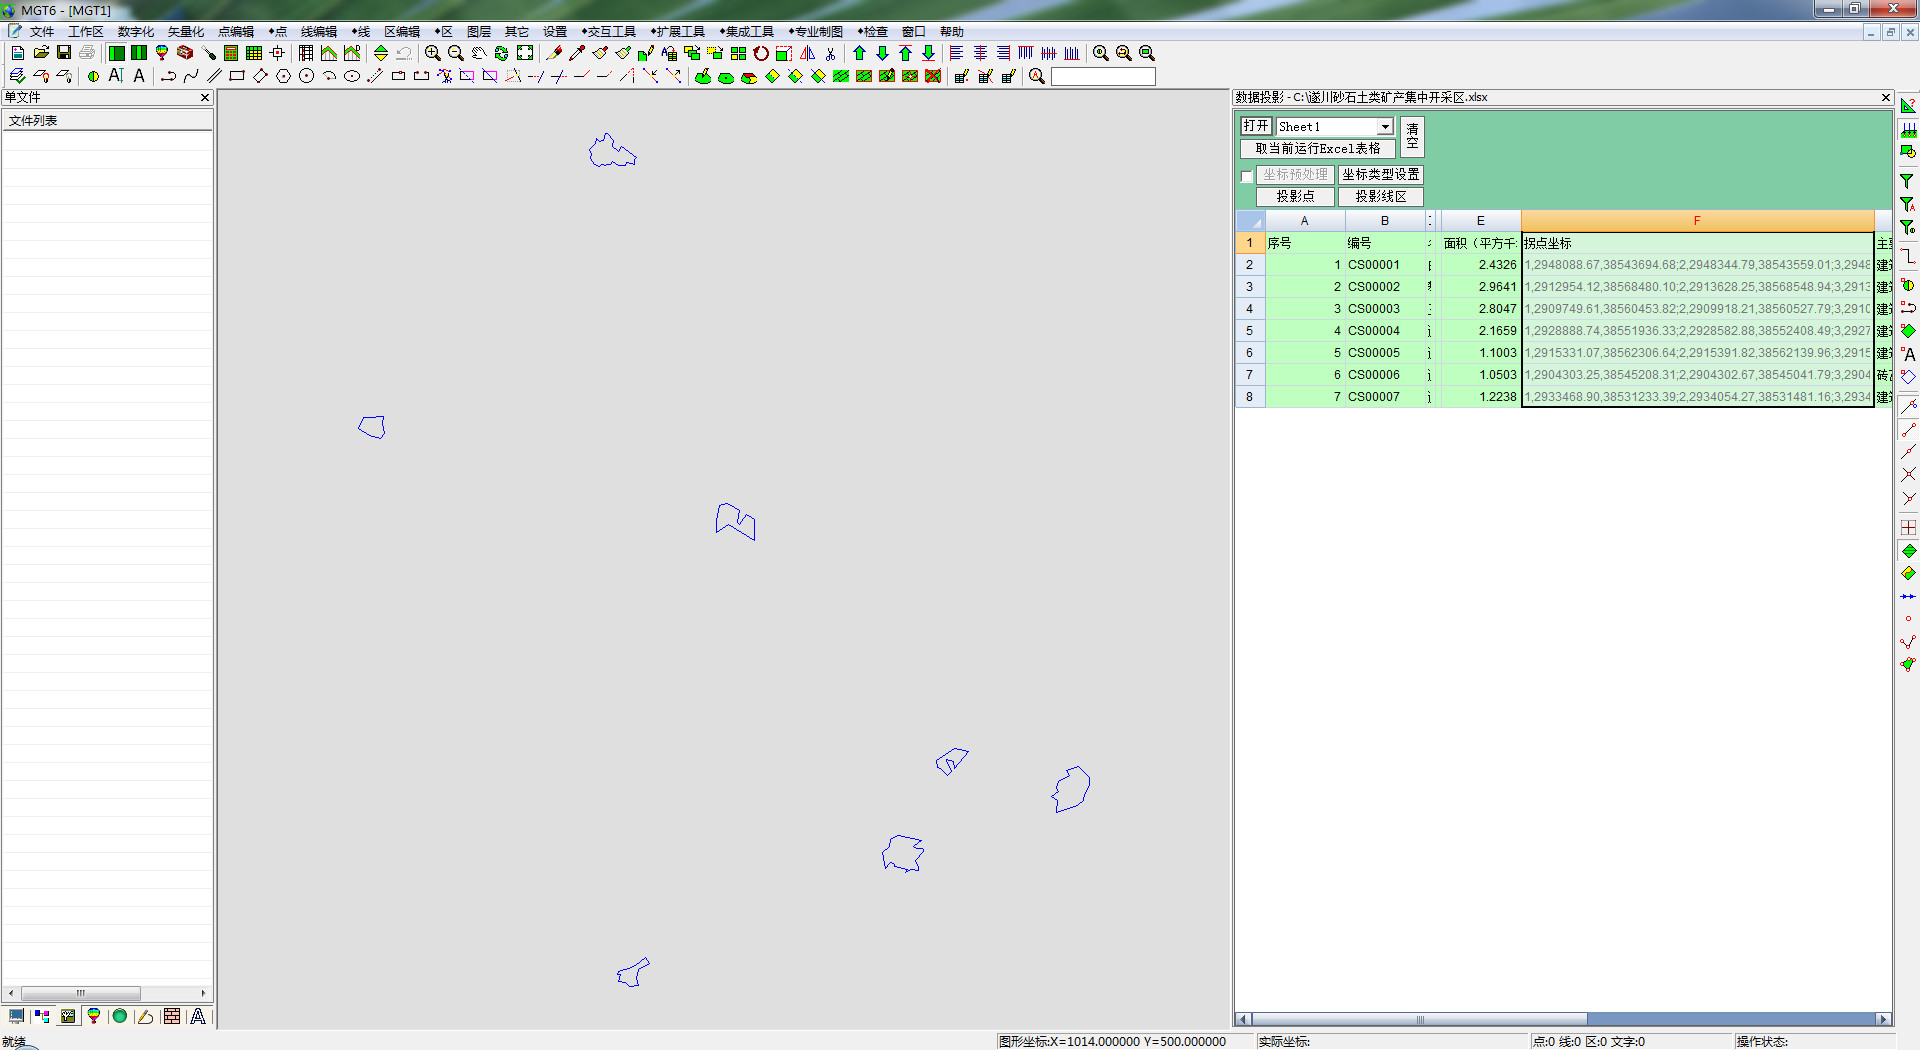This screenshot has height=1050, width=1920.
Task: Click the red-crossed green region delete icon
Action: point(933,76)
